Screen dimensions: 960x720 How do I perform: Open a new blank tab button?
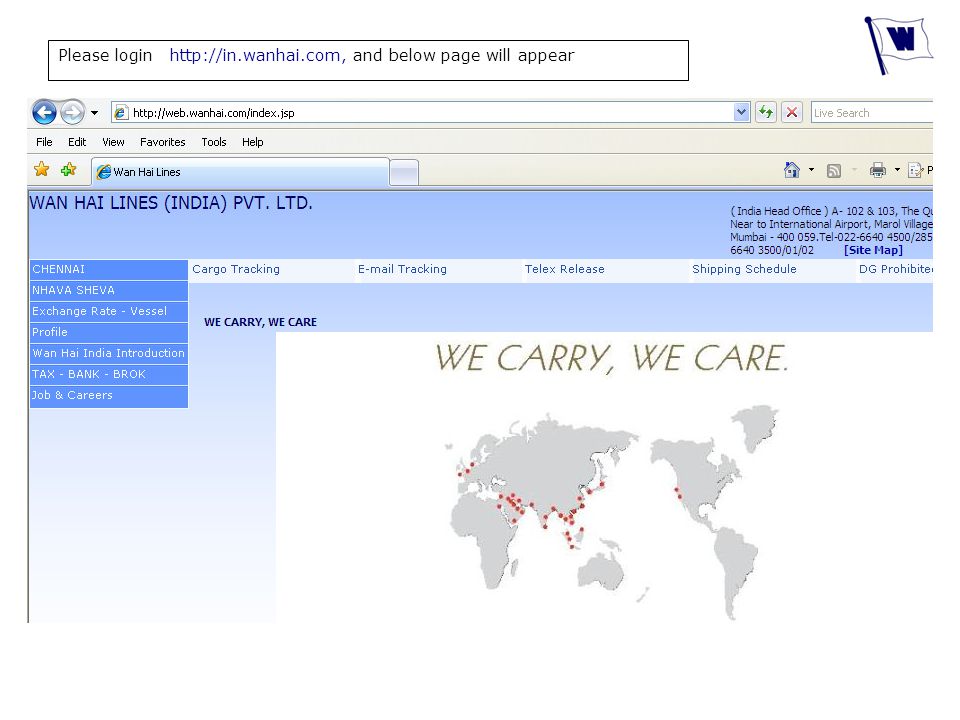click(x=404, y=173)
